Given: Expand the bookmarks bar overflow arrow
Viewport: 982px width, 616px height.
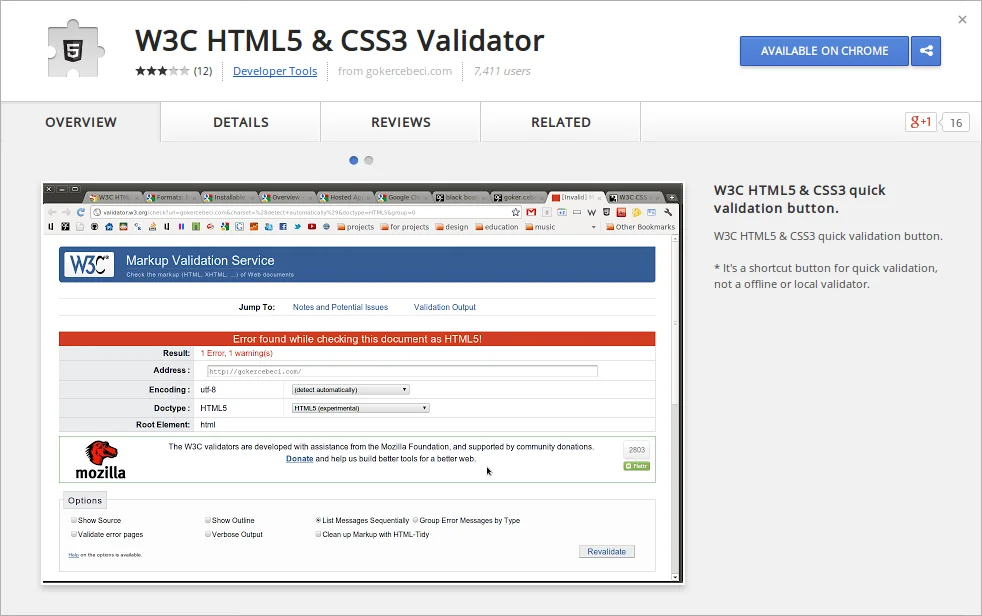Looking at the screenshot, I should coord(594,227).
